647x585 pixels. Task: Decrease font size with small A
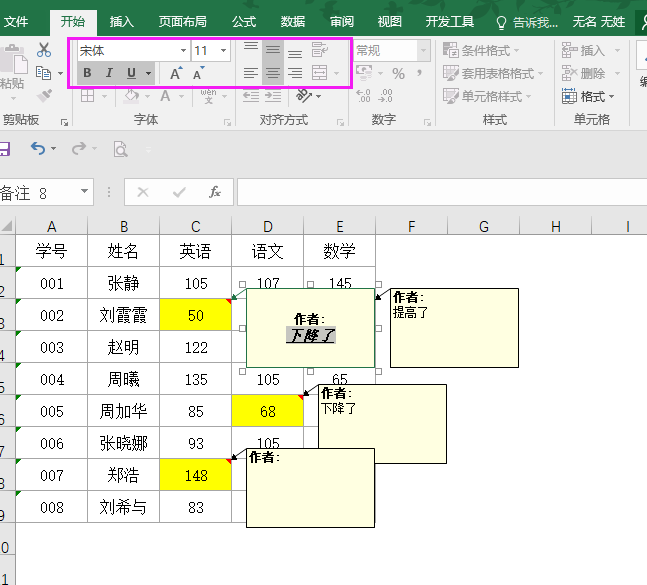click(x=198, y=73)
